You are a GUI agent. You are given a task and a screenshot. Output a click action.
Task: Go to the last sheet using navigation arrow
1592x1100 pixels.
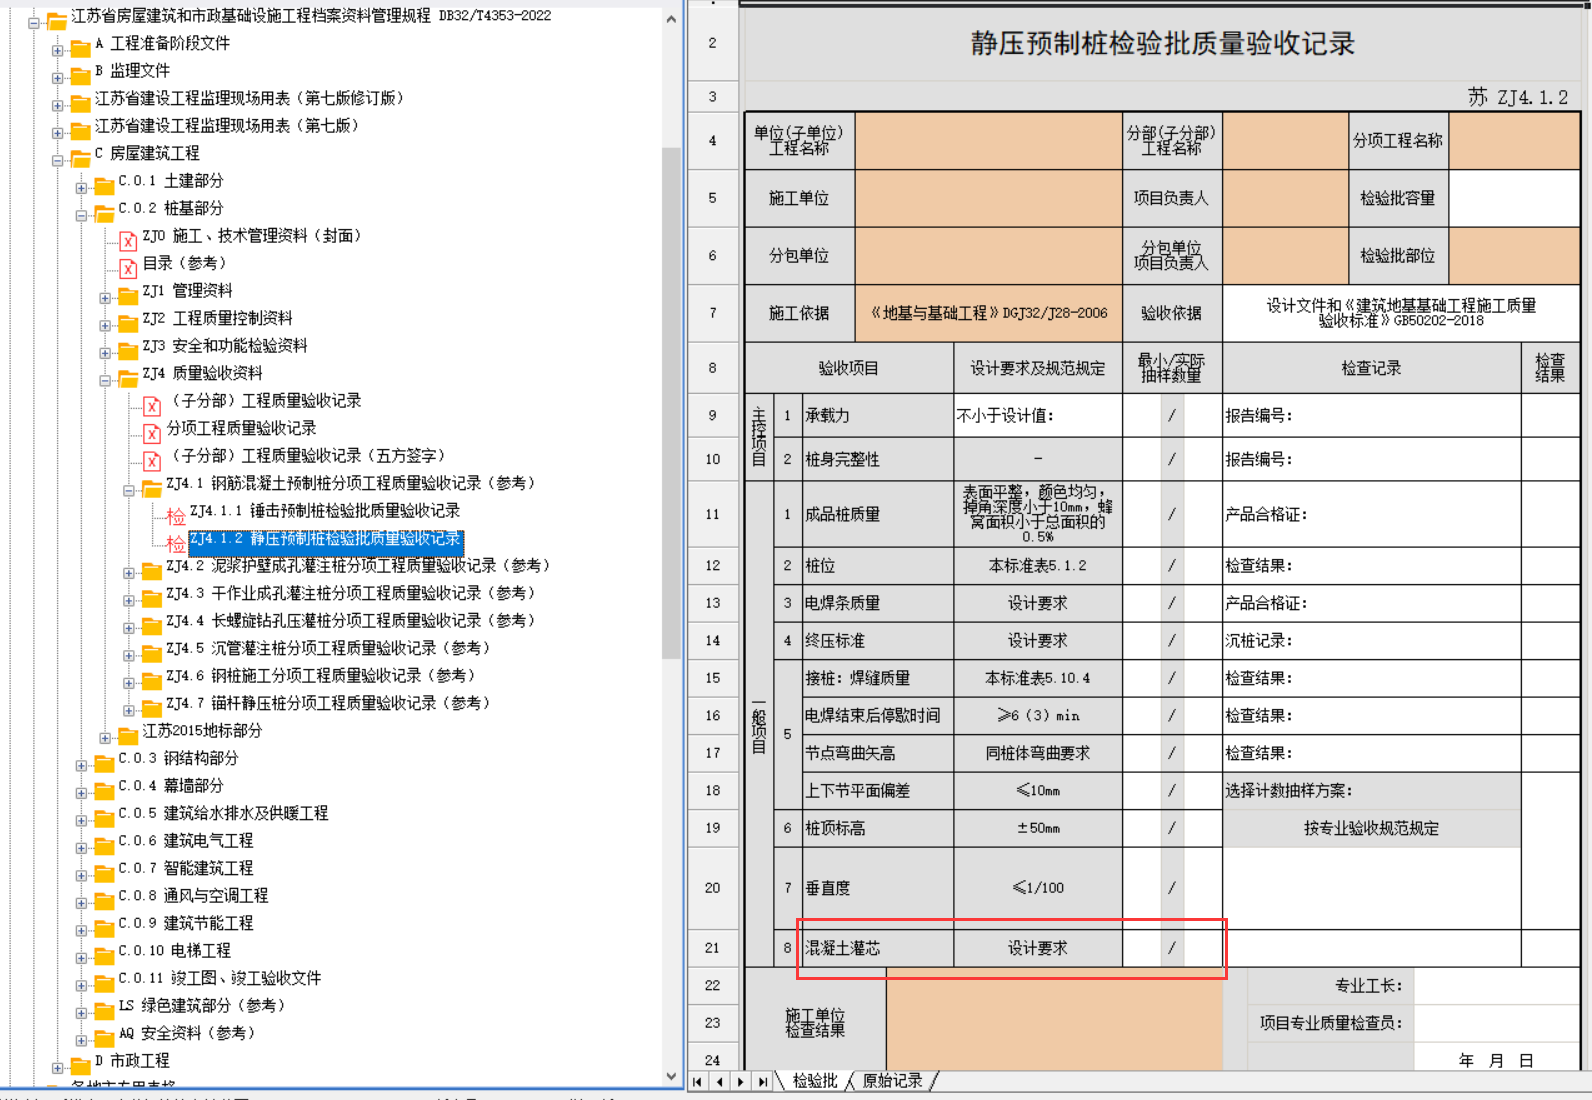coord(763,1081)
